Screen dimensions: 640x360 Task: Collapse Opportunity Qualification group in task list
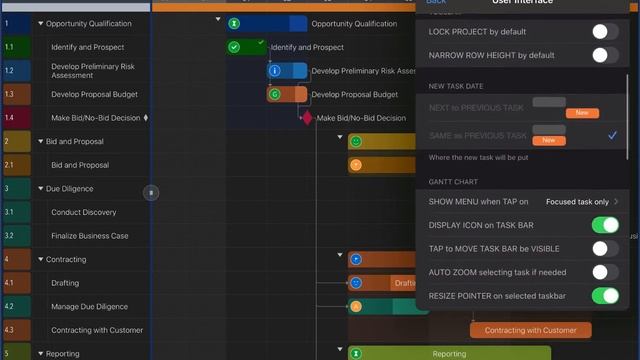(x=40, y=24)
